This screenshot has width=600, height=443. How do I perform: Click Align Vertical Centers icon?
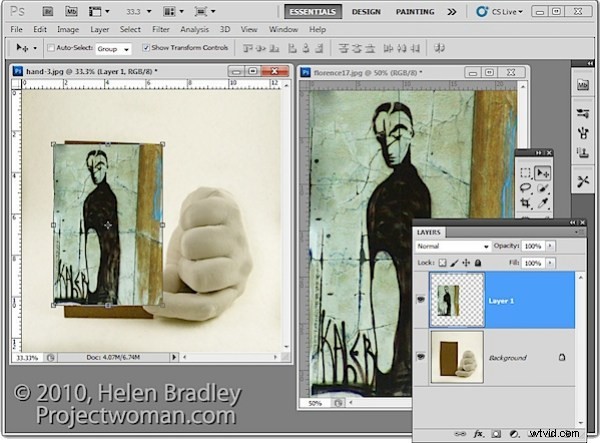[261, 48]
